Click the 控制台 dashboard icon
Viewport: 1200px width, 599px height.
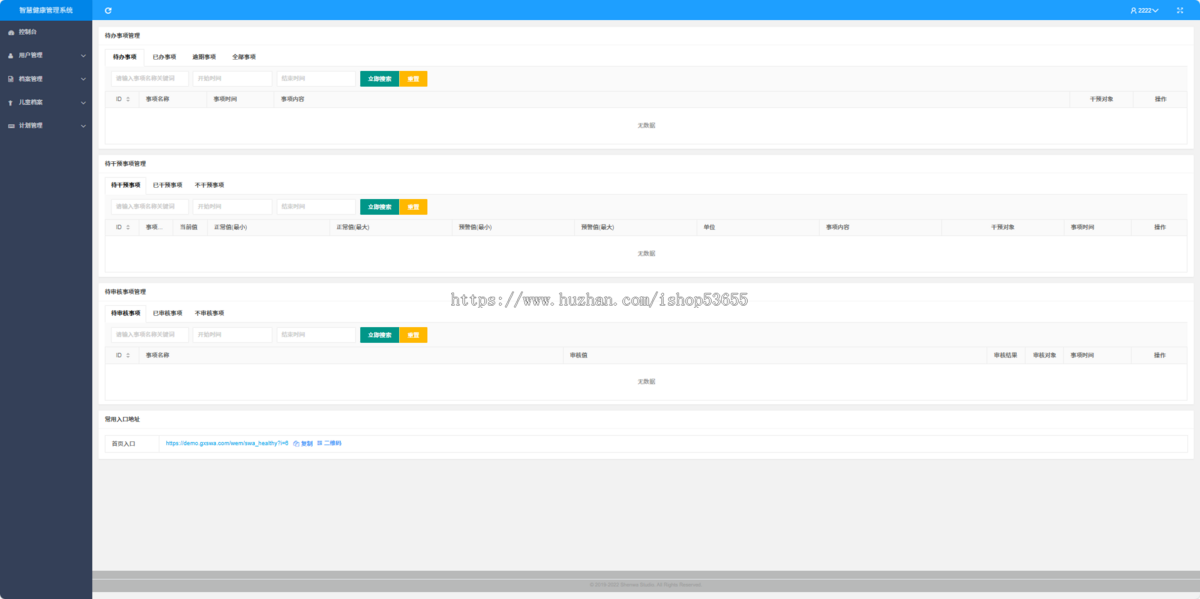point(11,32)
